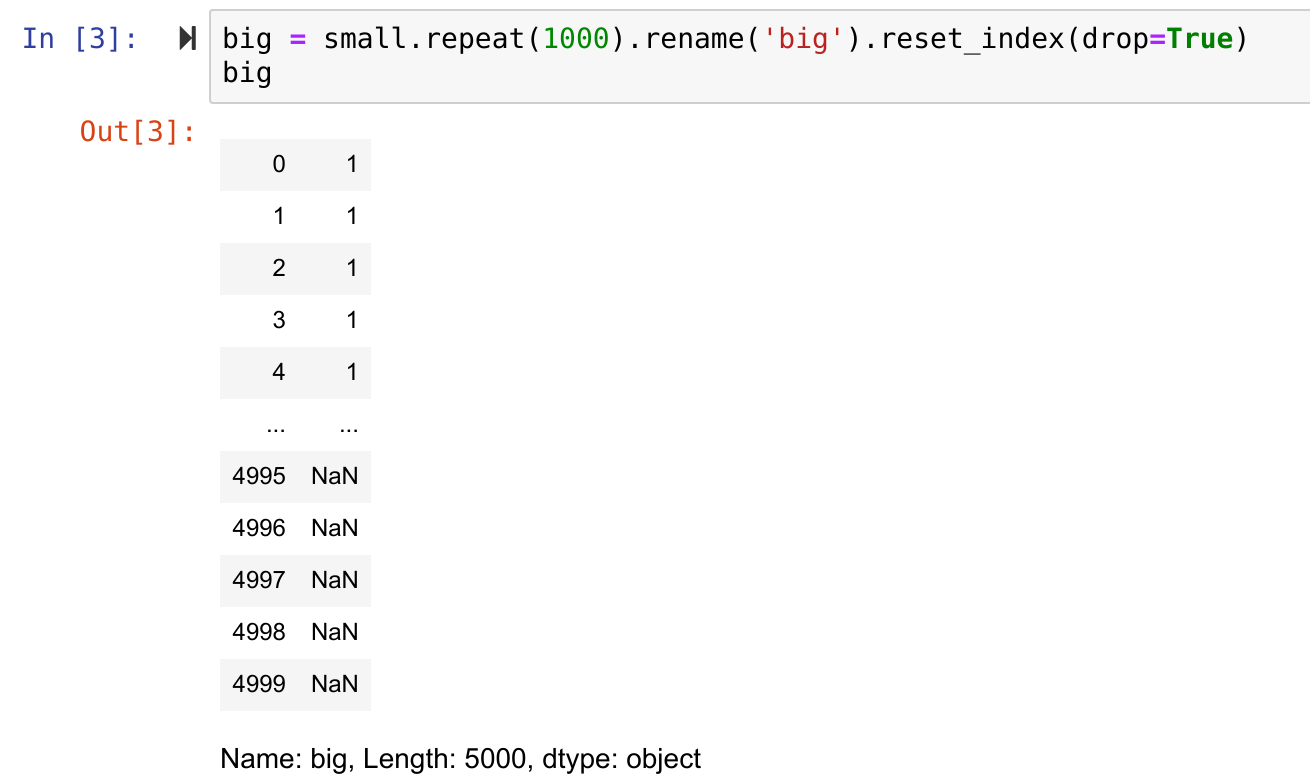This screenshot has height=782, width=1310.
Task: Select output row with index 4997
Action: [295, 580]
